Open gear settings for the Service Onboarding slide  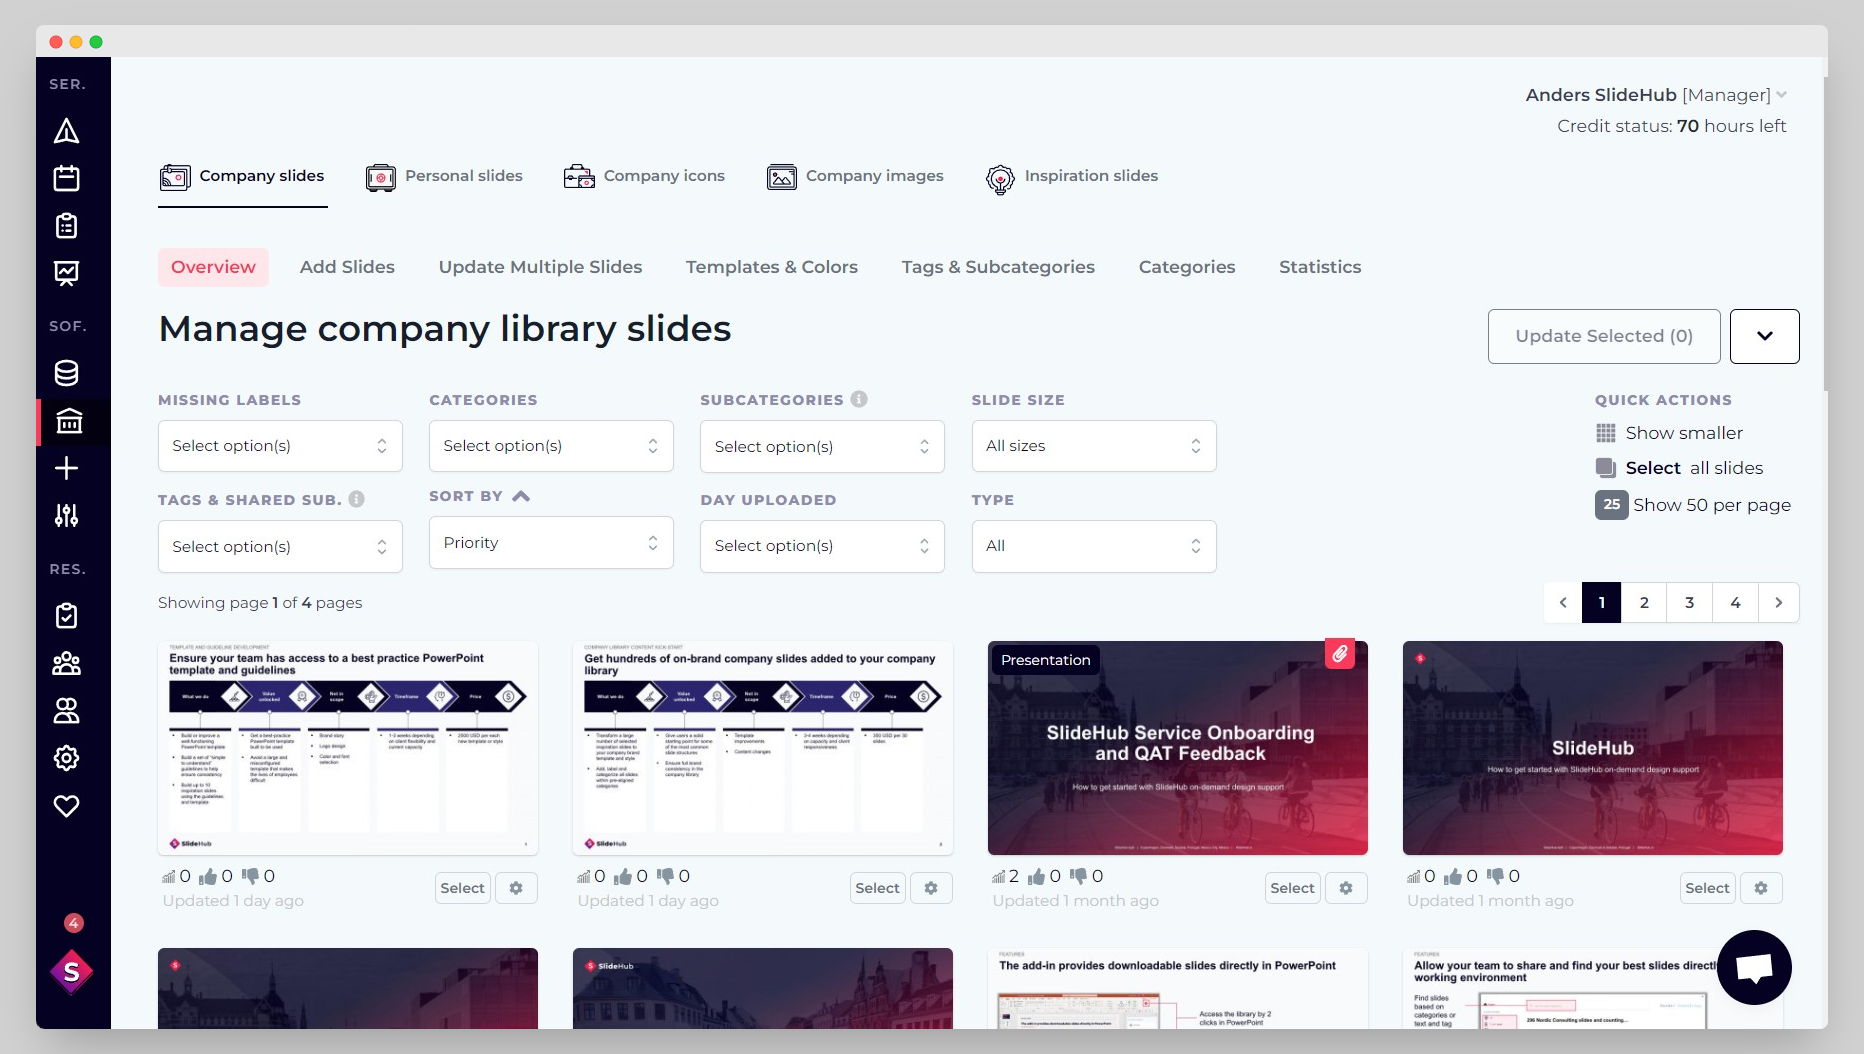[1346, 888]
